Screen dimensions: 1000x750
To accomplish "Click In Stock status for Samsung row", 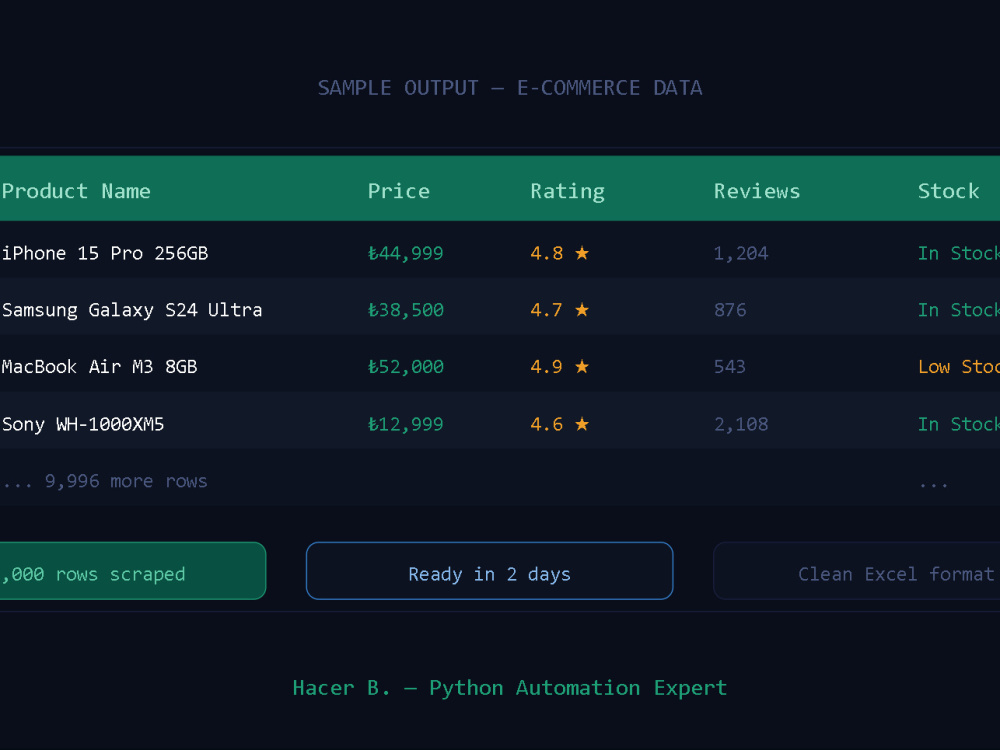I will pyautogui.click(x=959, y=310).
